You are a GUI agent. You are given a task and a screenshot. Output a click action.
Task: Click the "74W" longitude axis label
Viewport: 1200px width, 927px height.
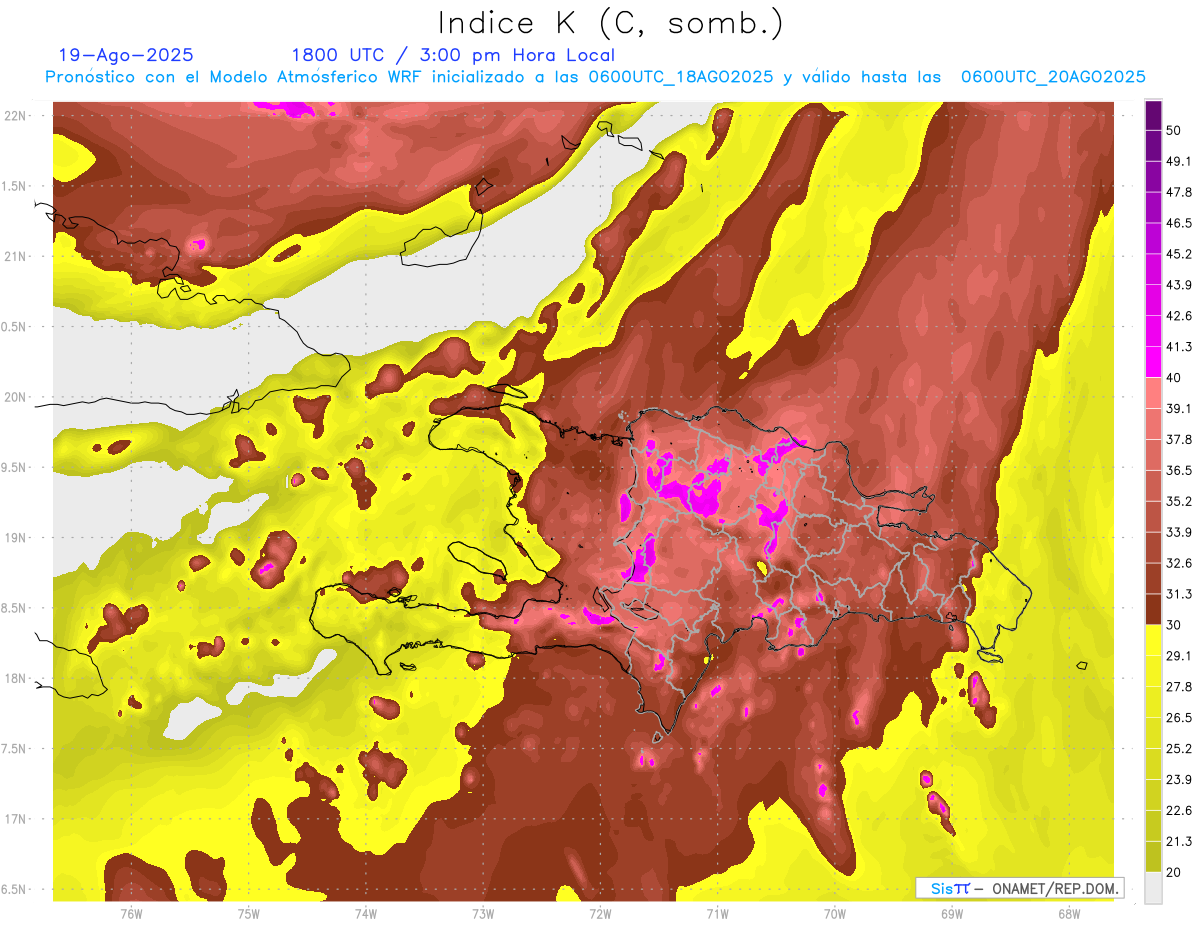366,914
